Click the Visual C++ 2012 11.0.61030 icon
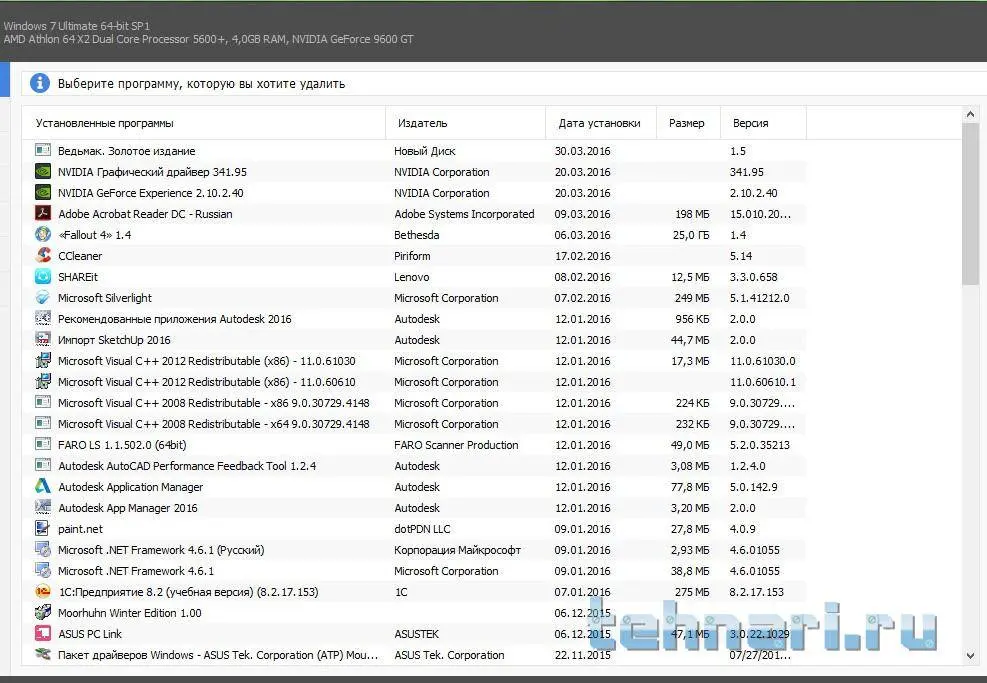 (x=43, y=360)
